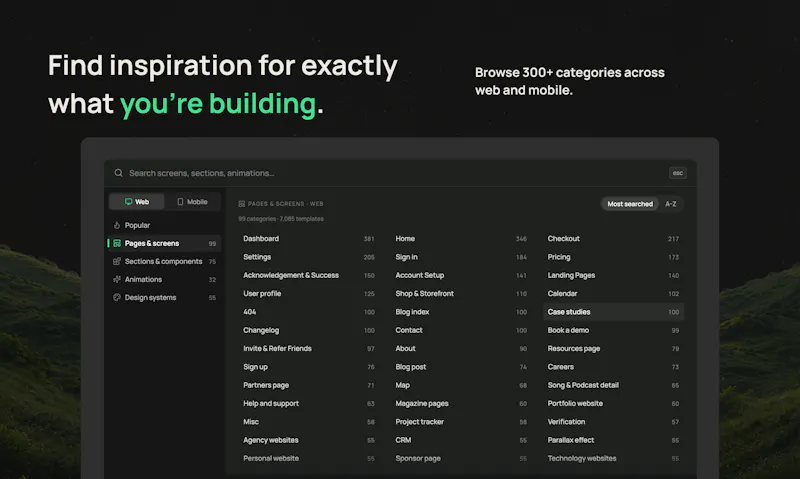
Task: Open the Personal website category
Action: (309, 459)
